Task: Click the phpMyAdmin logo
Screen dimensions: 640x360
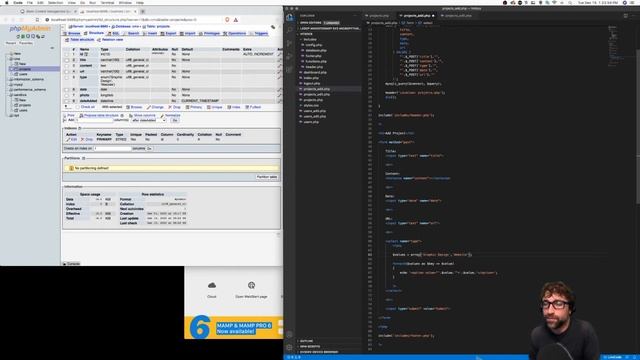Action: click(x=30, y=29)
